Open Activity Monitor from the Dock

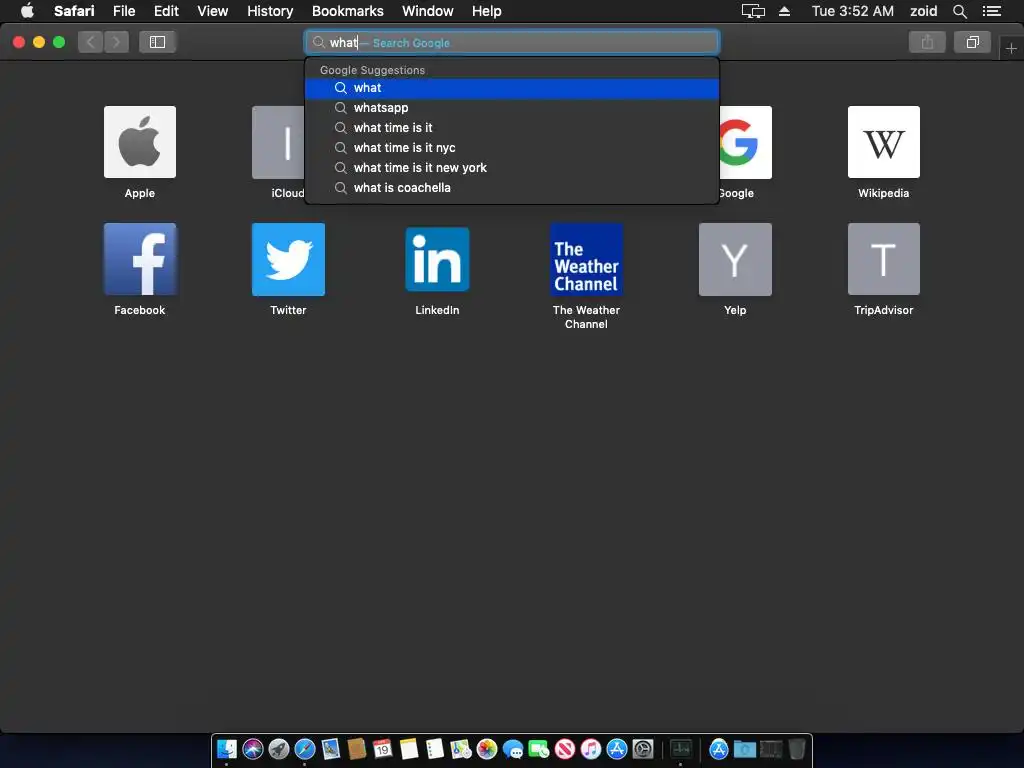pyautogui.click(x=680, y=748)
